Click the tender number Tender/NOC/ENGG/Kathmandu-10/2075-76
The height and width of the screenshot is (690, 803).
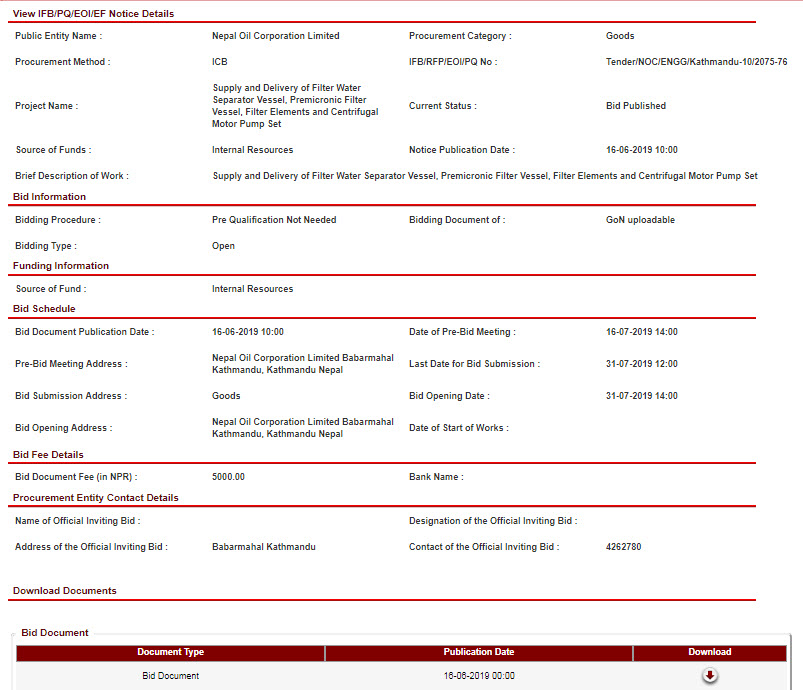tap(696, 62)
